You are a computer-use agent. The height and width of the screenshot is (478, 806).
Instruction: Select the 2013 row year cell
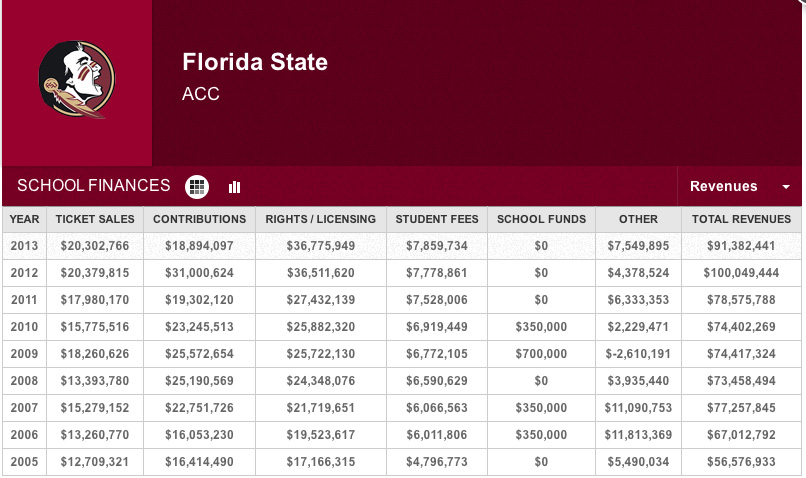tap(25, 246)
